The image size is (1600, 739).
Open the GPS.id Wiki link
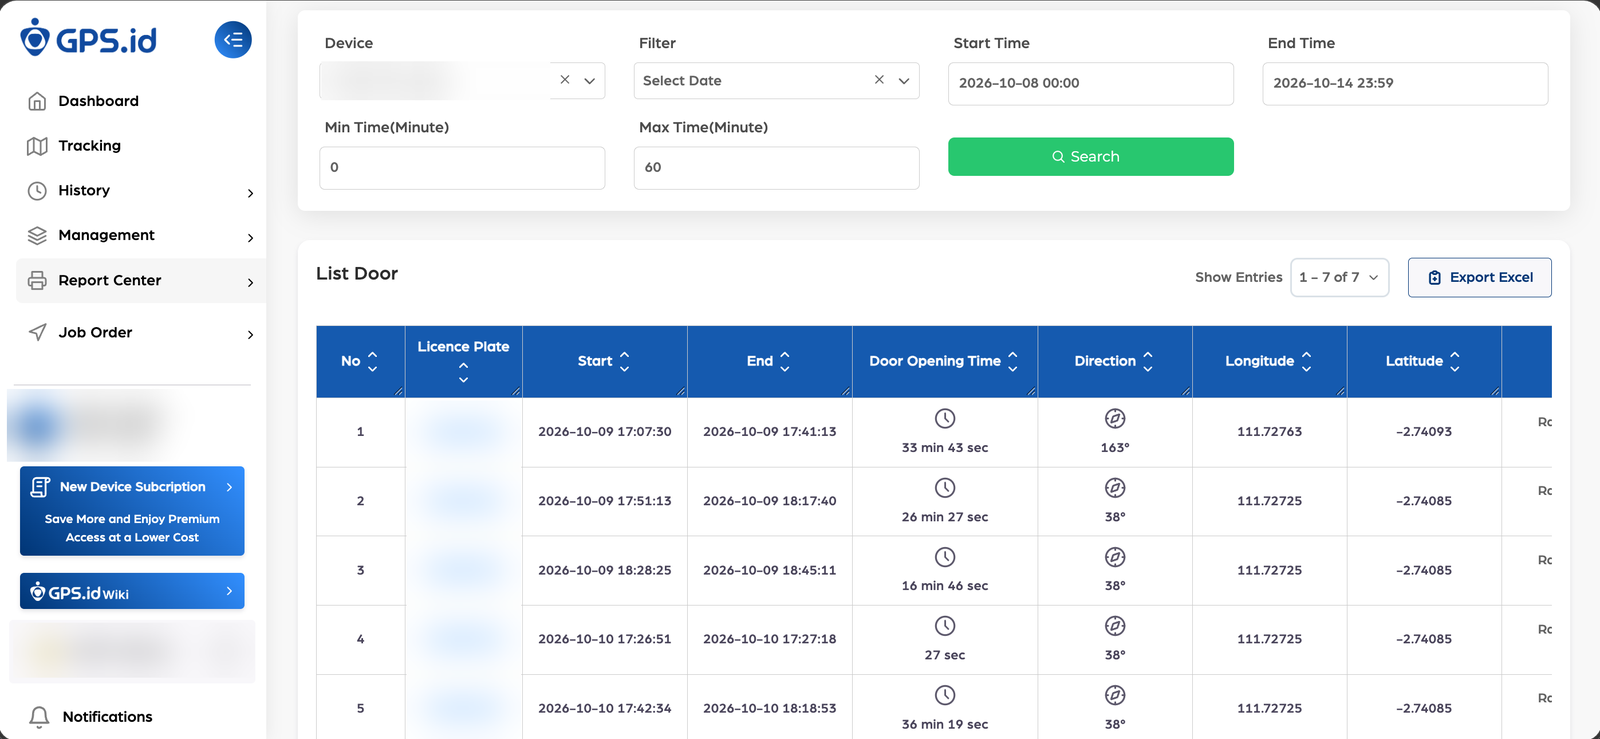coord(132,591)
